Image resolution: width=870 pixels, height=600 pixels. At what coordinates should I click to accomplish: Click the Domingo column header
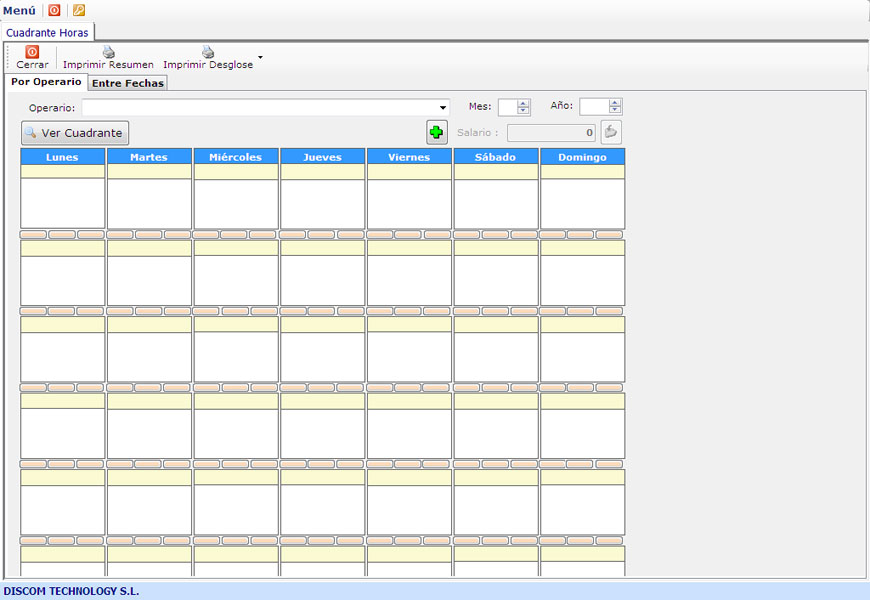(x=582, y=157)
